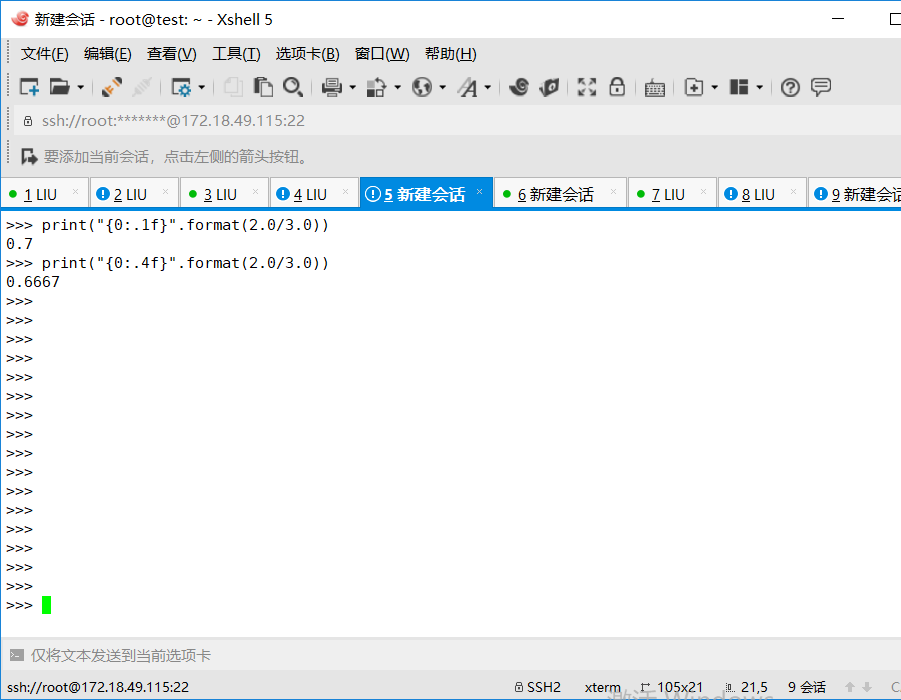Expand the layout dropdown arrow
Screen dimensions: 901x700
[x=759, y=88]
